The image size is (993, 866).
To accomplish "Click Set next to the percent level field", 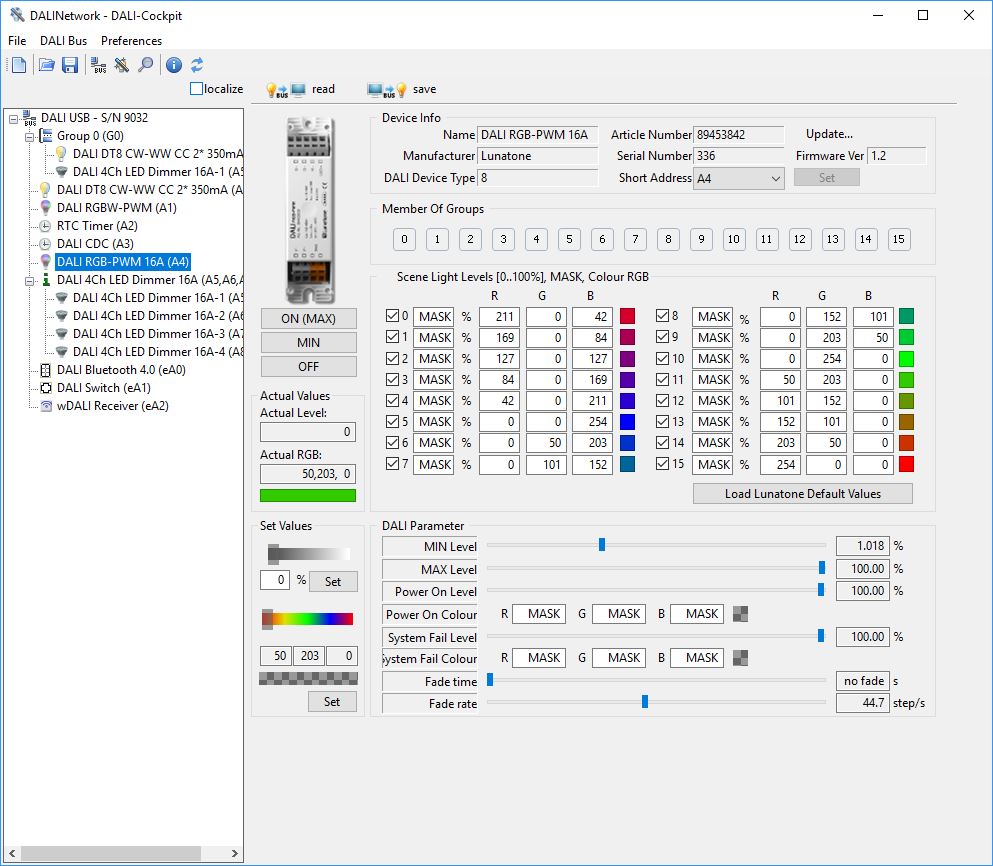I will point(333,582).
